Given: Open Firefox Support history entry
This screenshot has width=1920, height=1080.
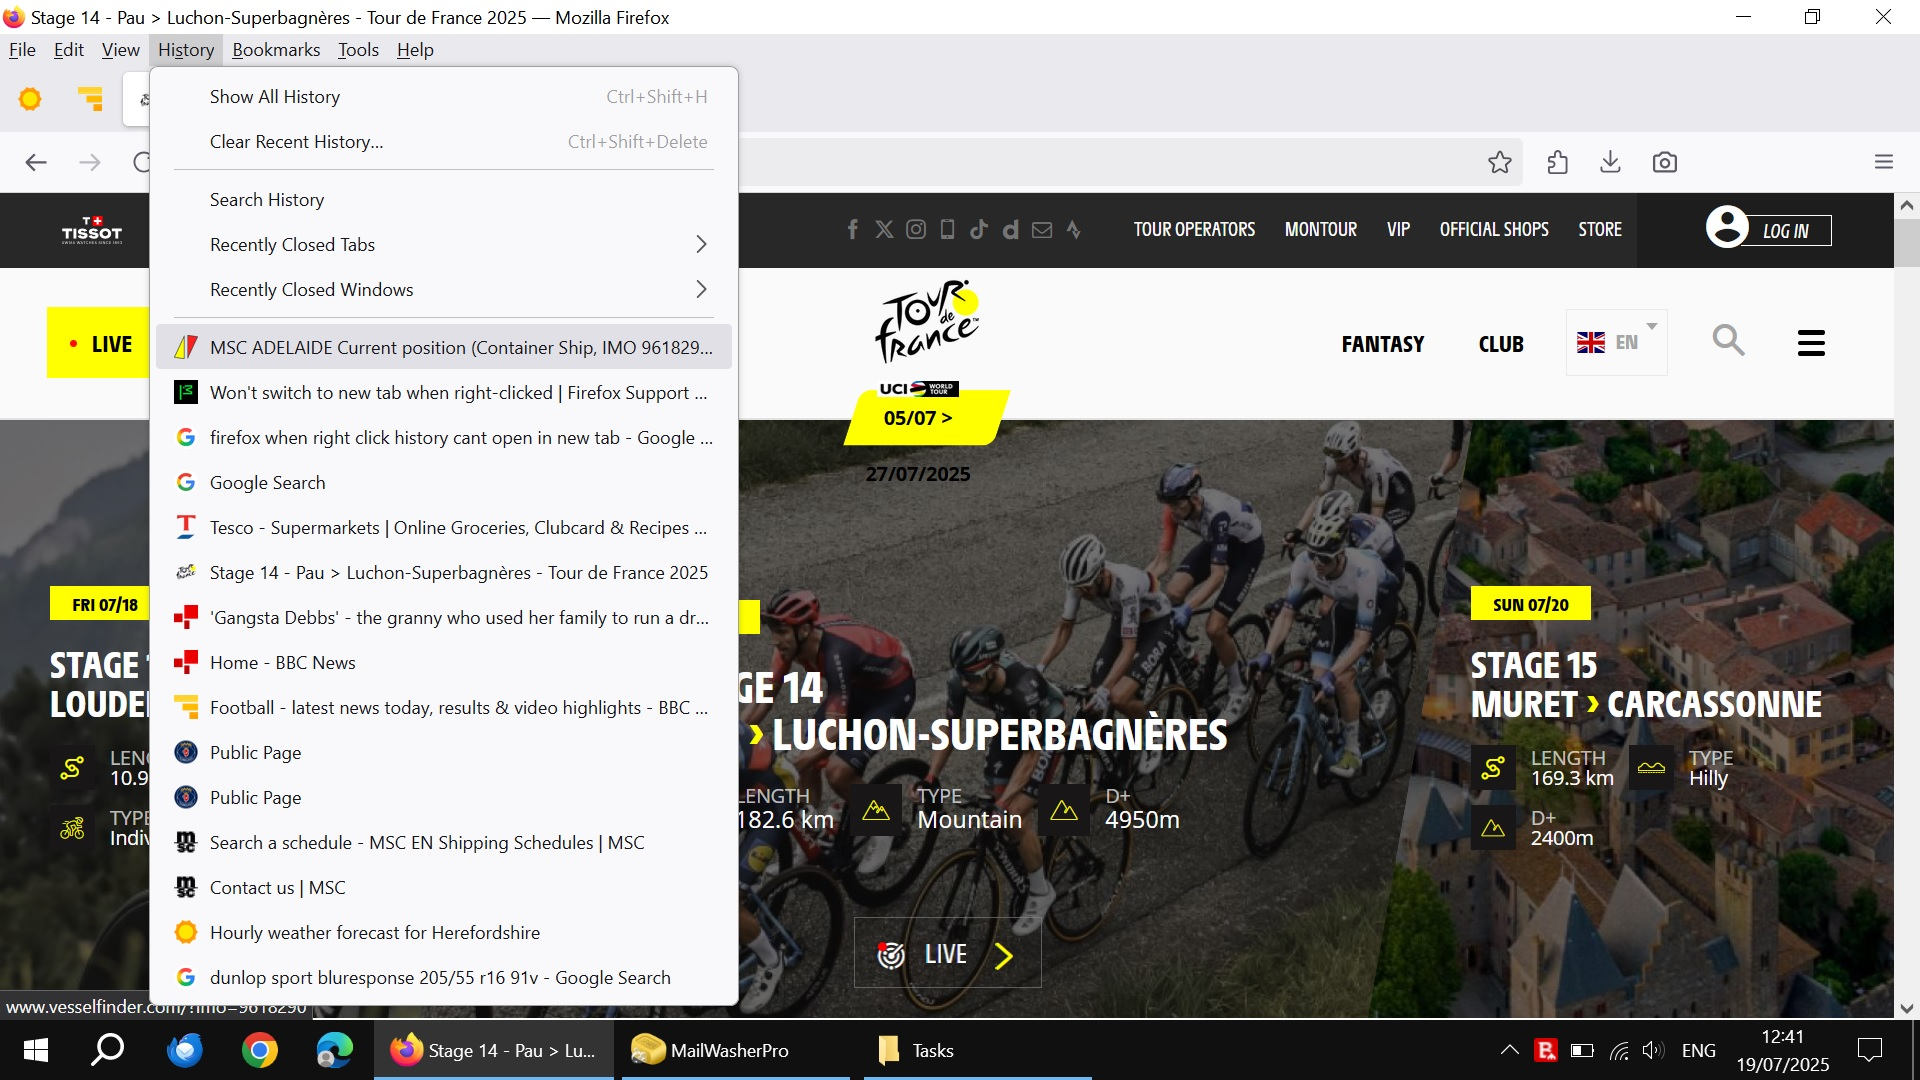Looking at the screenshot, I should pyautogui.click(x=444, y=393).
